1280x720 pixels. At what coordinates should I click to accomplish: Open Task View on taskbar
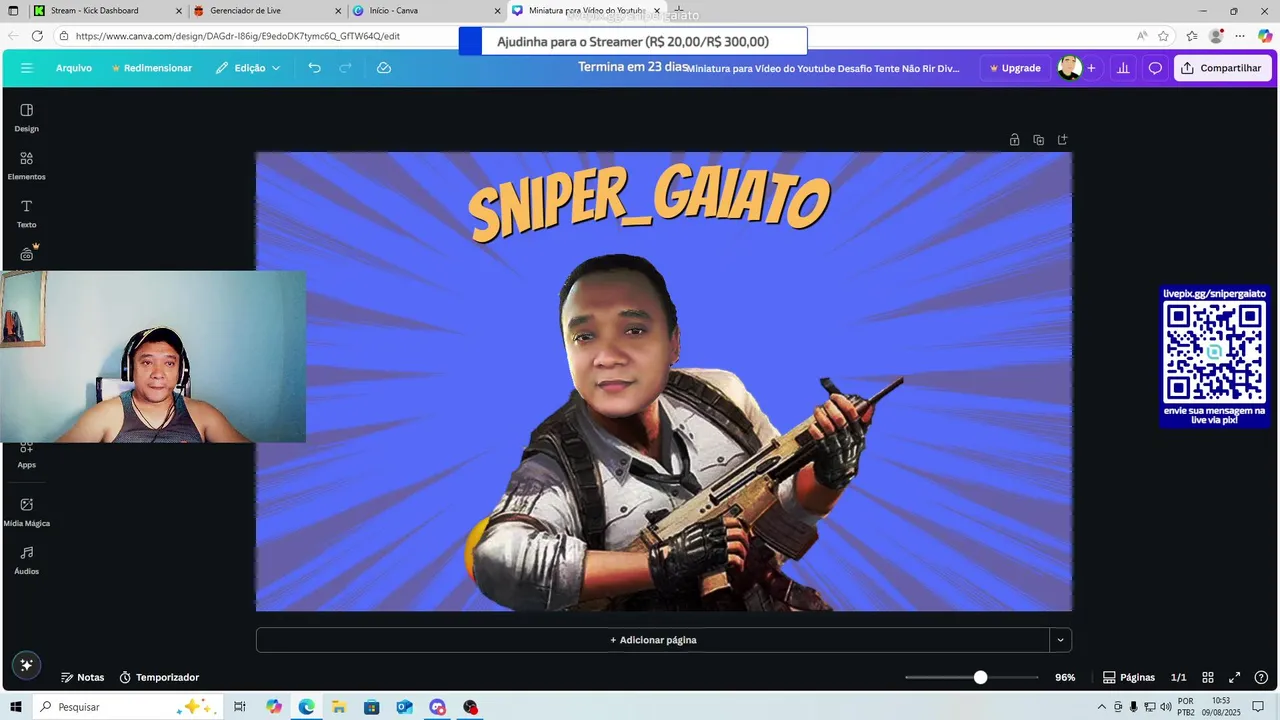pos(240,707)
